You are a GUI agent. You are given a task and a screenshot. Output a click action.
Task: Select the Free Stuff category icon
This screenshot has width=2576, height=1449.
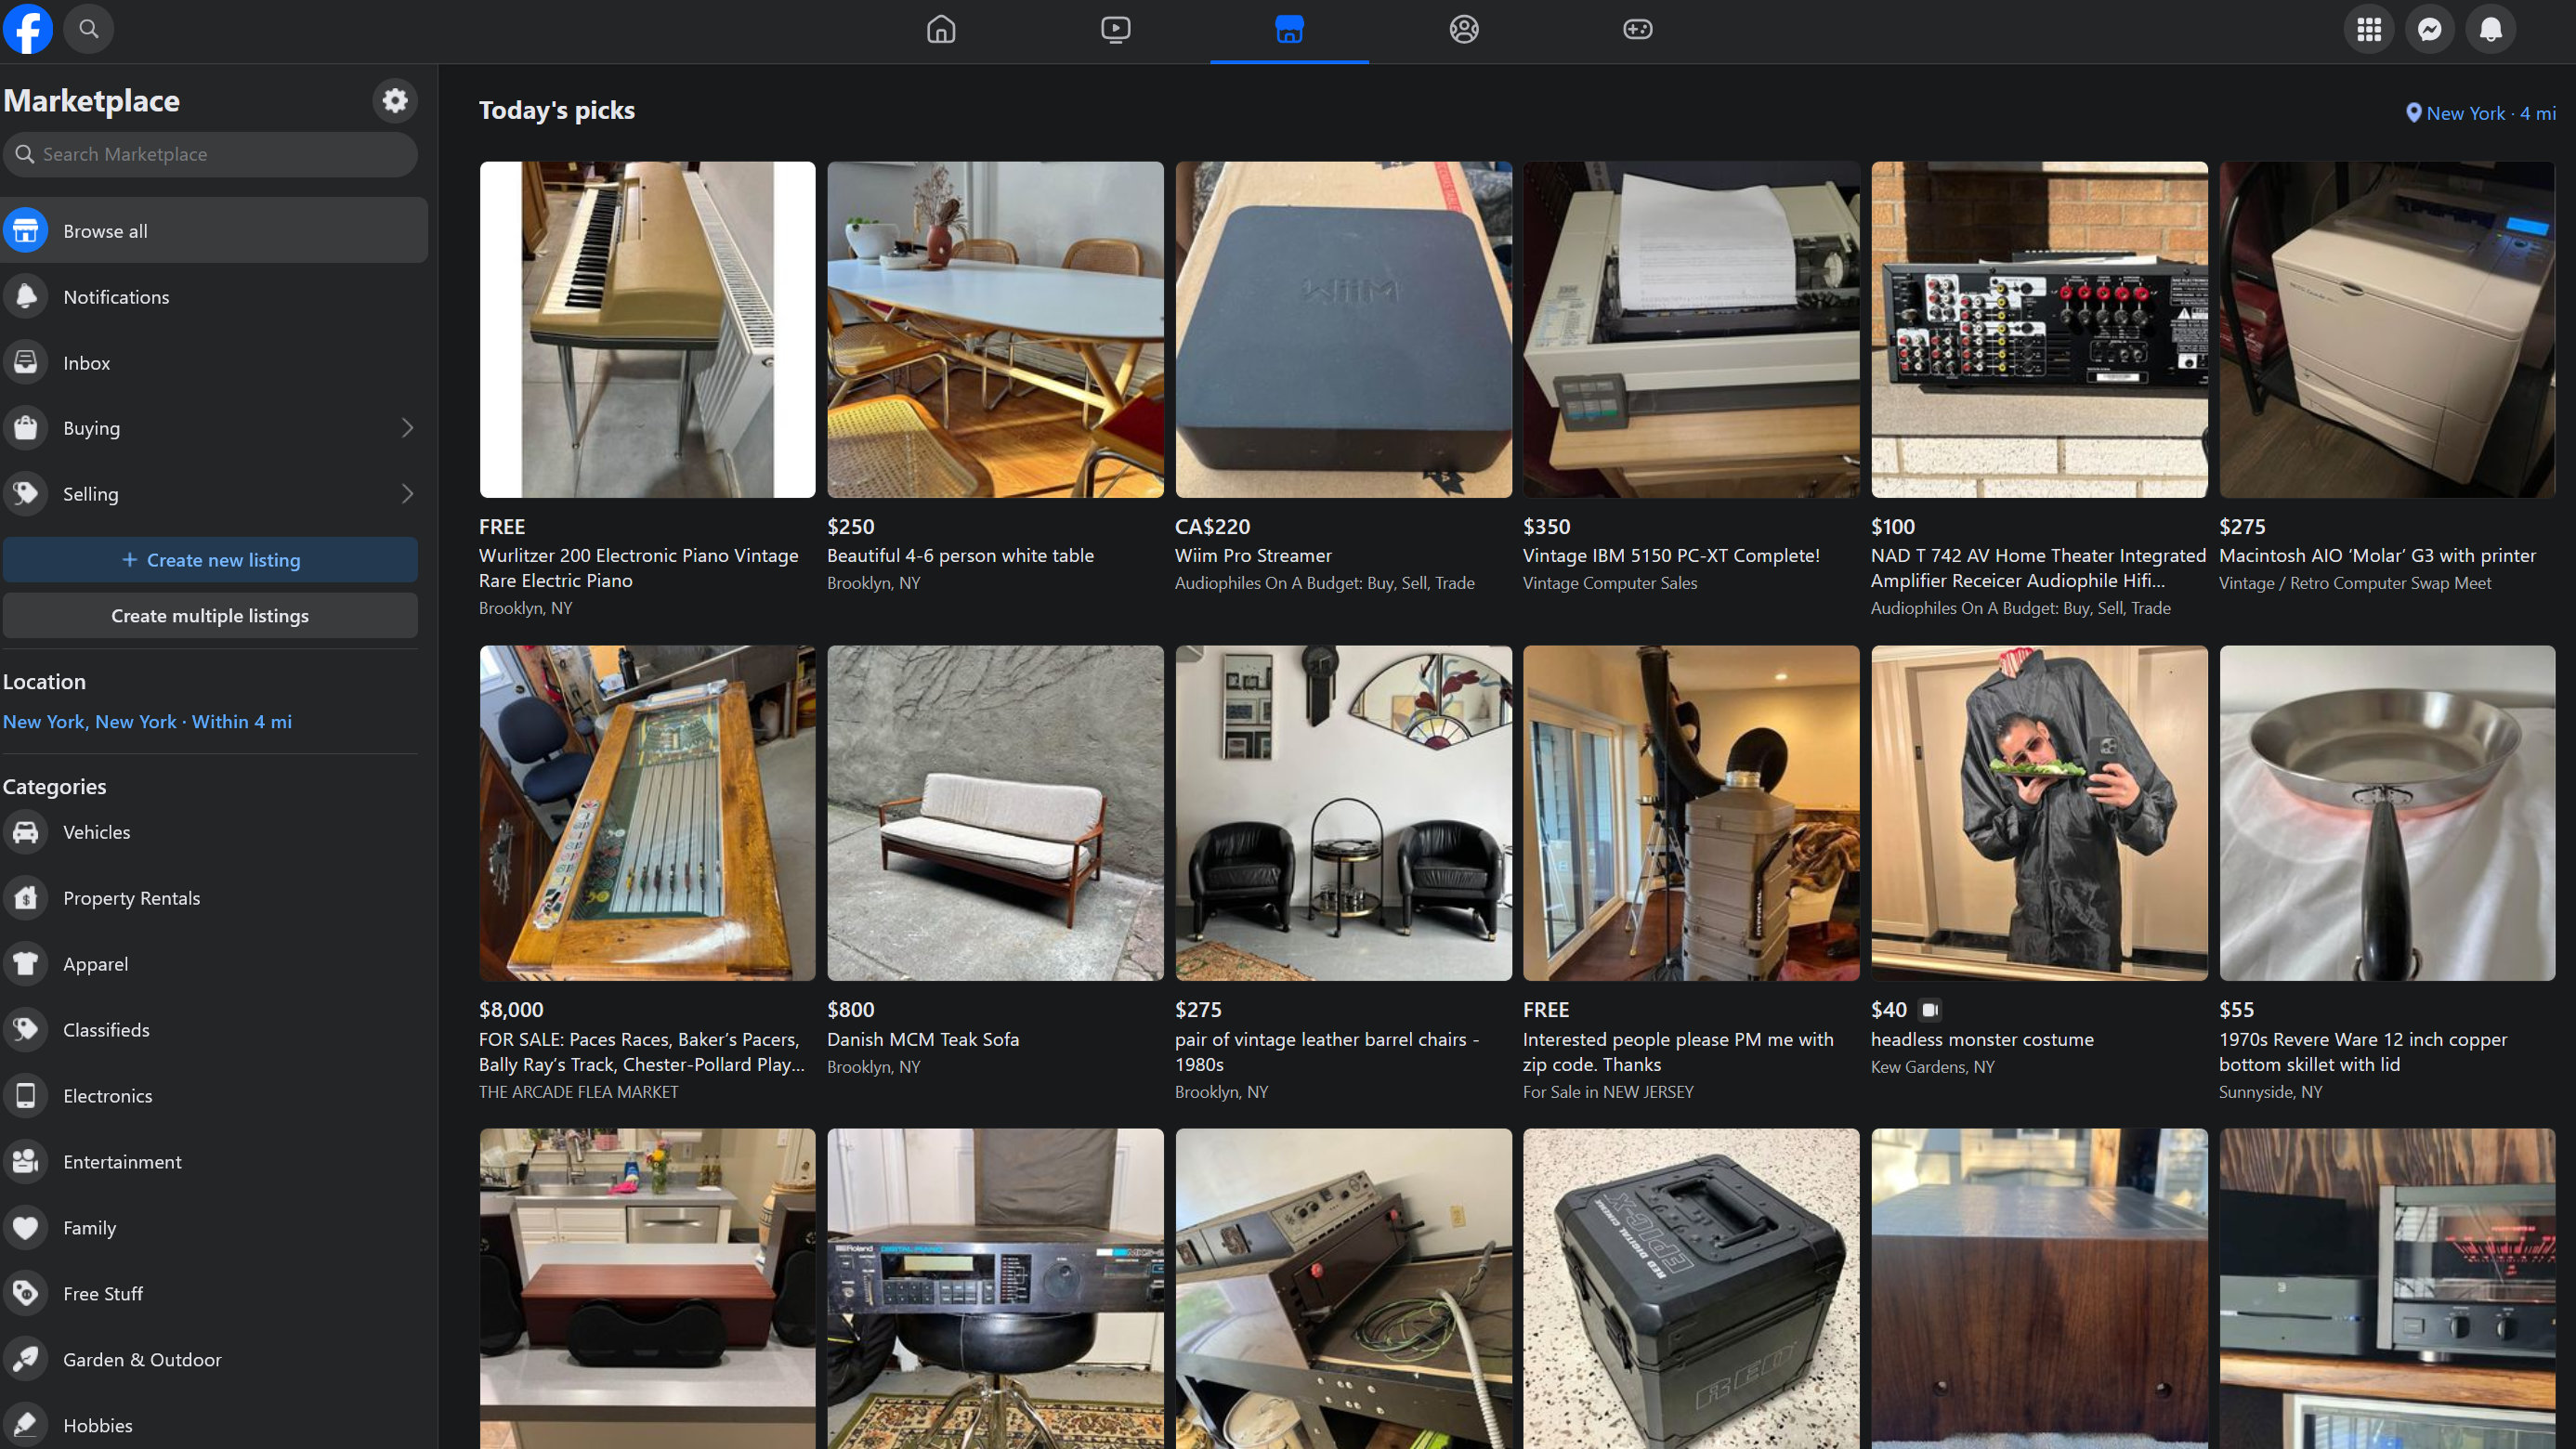[26, 1293]
